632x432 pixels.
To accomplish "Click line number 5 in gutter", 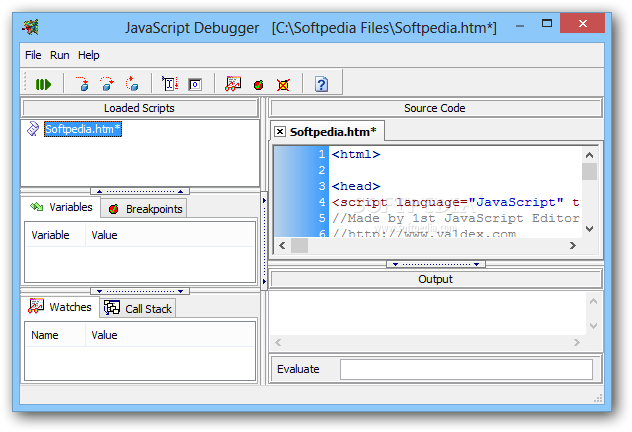I will pyautogui.click(x=322, y=218).
